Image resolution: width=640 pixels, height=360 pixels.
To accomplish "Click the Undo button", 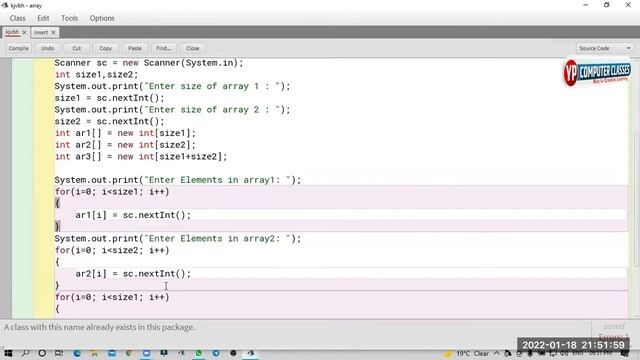I will pyautogui.click(x=47, y=48).
